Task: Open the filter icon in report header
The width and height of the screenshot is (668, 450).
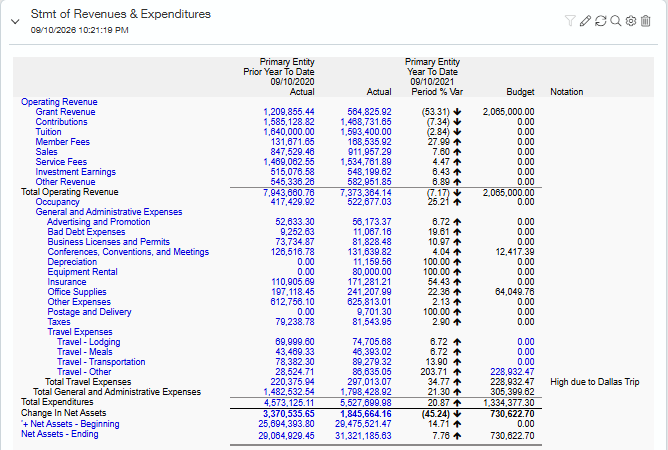Action: (x=570, y=20)
